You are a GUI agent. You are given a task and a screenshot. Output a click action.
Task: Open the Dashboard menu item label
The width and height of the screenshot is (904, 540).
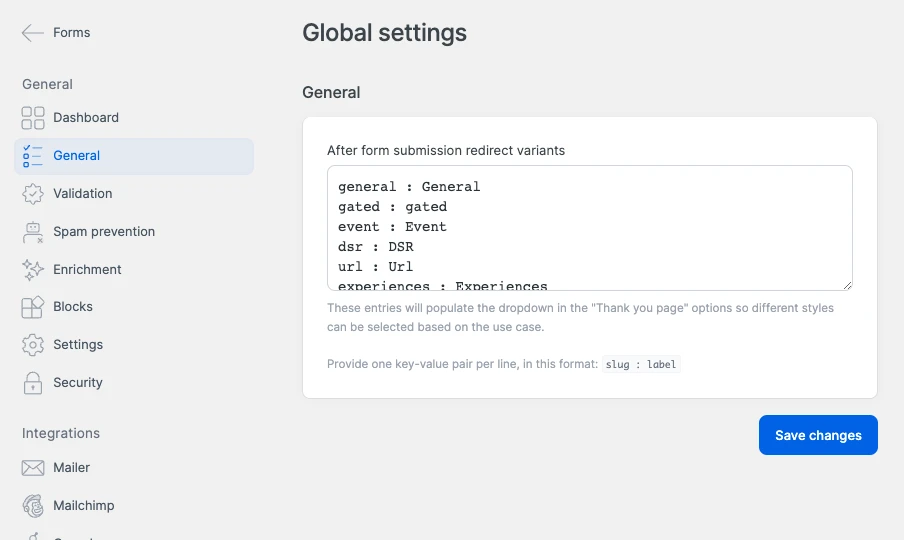coord(86,118)
